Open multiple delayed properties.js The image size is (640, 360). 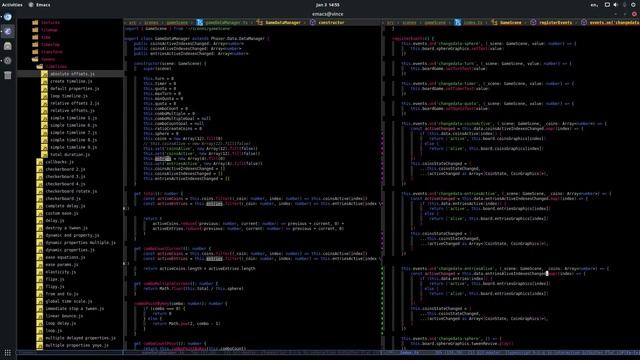click(x=80, y=338)
